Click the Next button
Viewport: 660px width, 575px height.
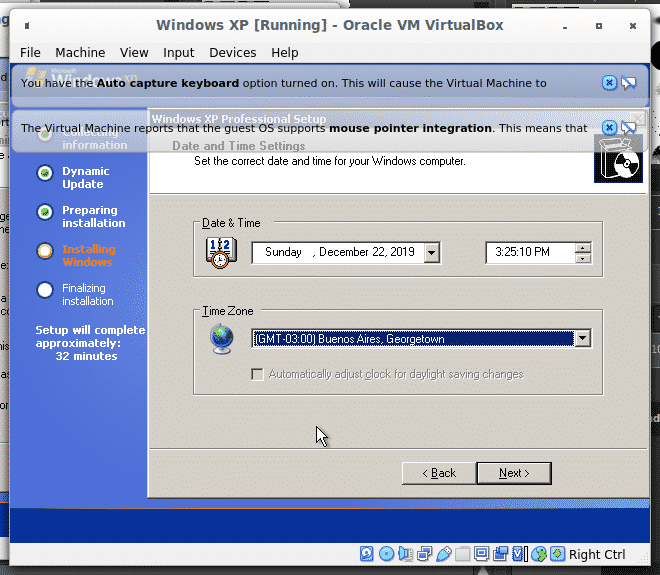(x=514, y=473)
